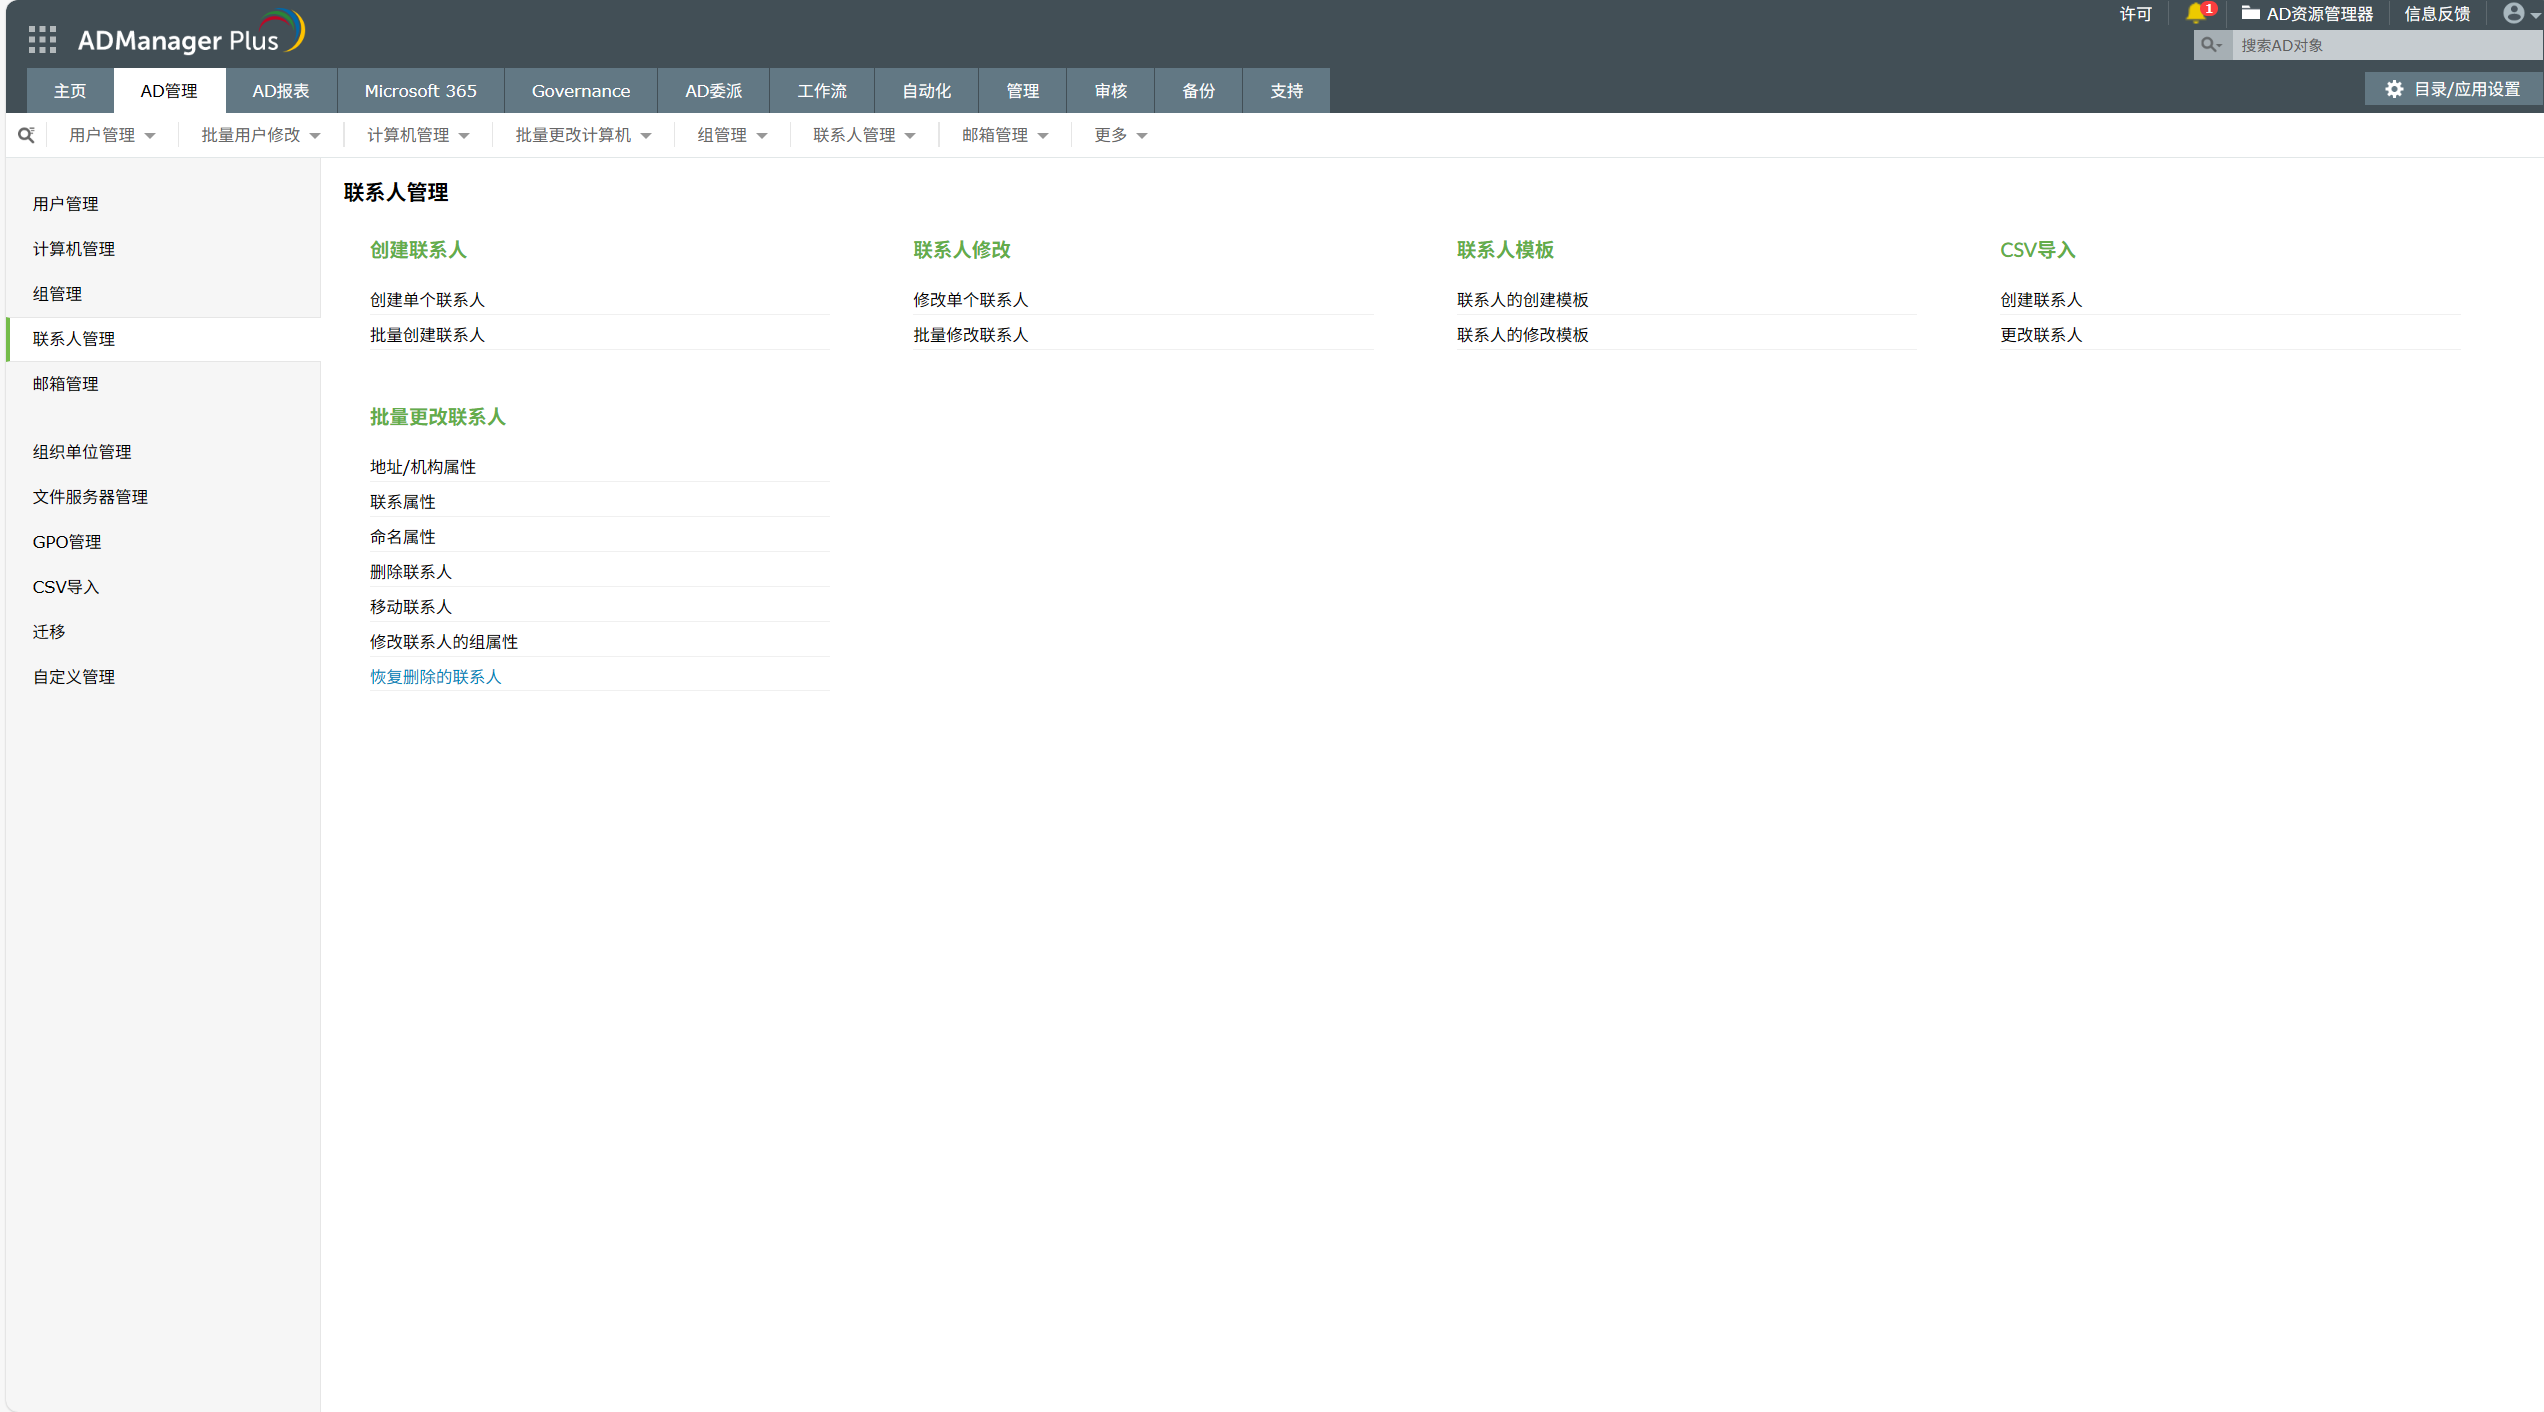Switch to the Microsoft 365 tab
The height and width of the screenshot is (1412, 2544).
(420, 91)
